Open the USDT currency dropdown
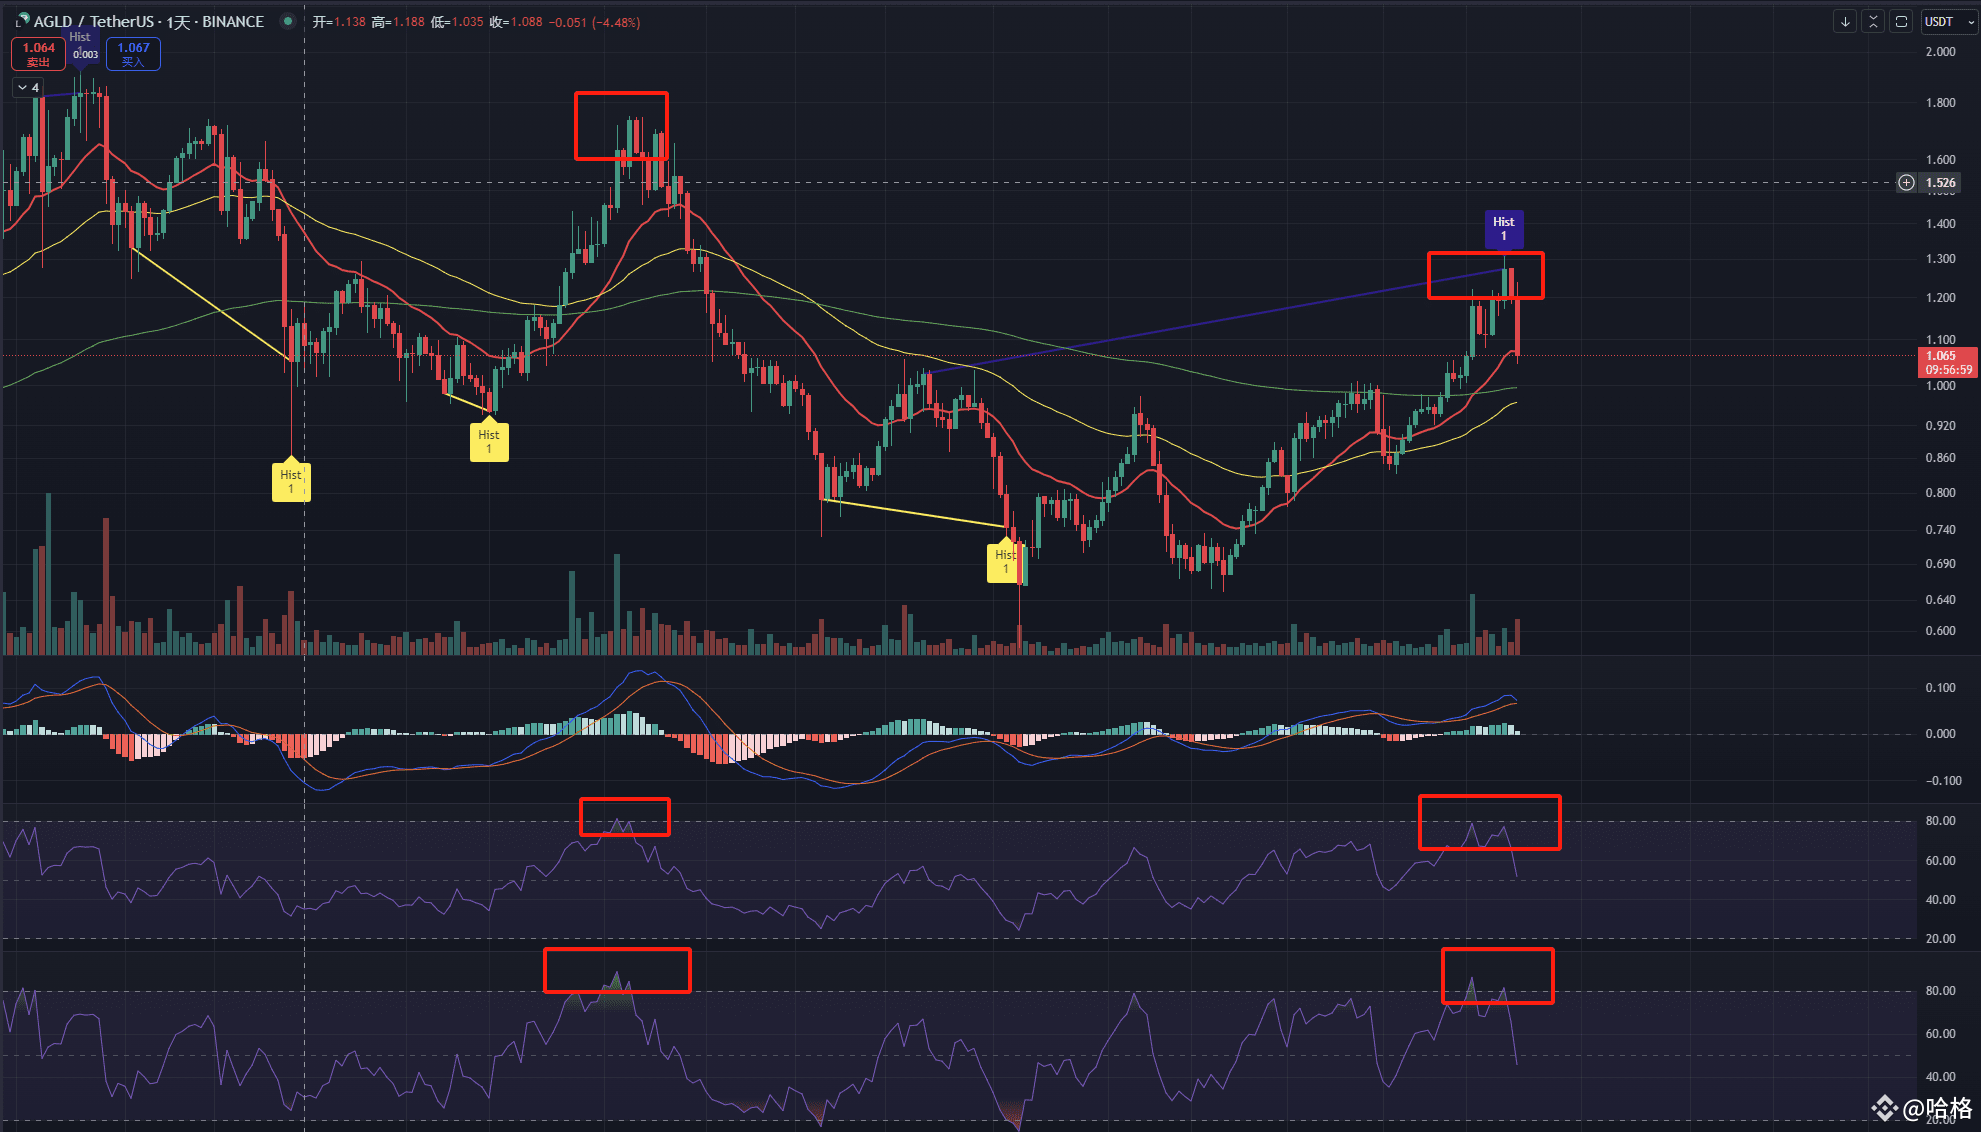This screenshot has height=1132, width=1981. (1938, 21)
